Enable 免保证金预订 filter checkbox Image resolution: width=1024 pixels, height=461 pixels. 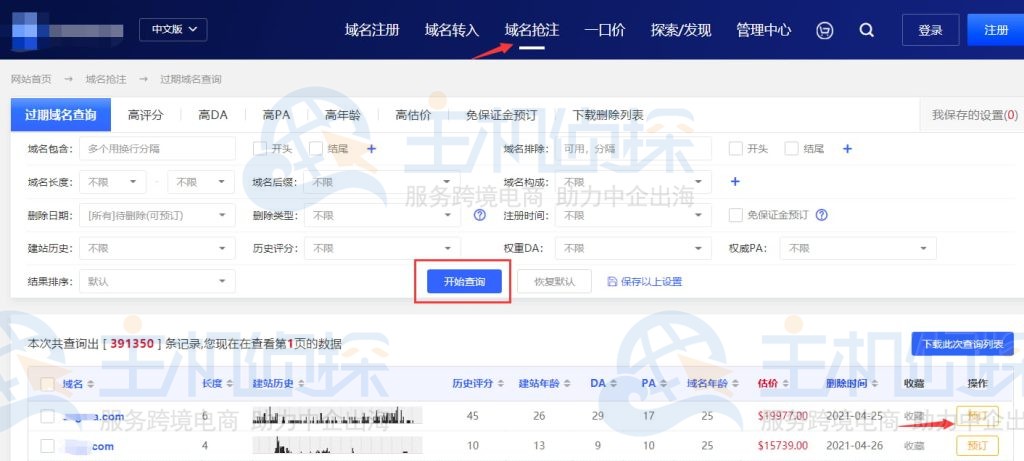pyautogui.click(x=735, y=215)
